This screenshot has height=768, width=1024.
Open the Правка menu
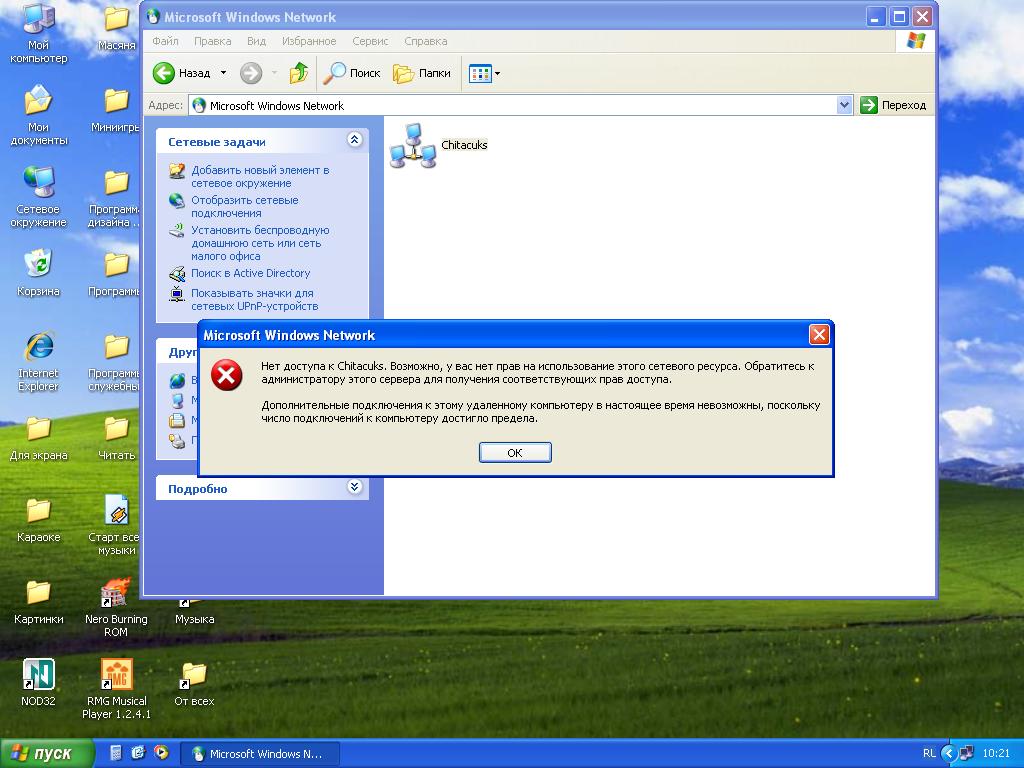point(212,41)
